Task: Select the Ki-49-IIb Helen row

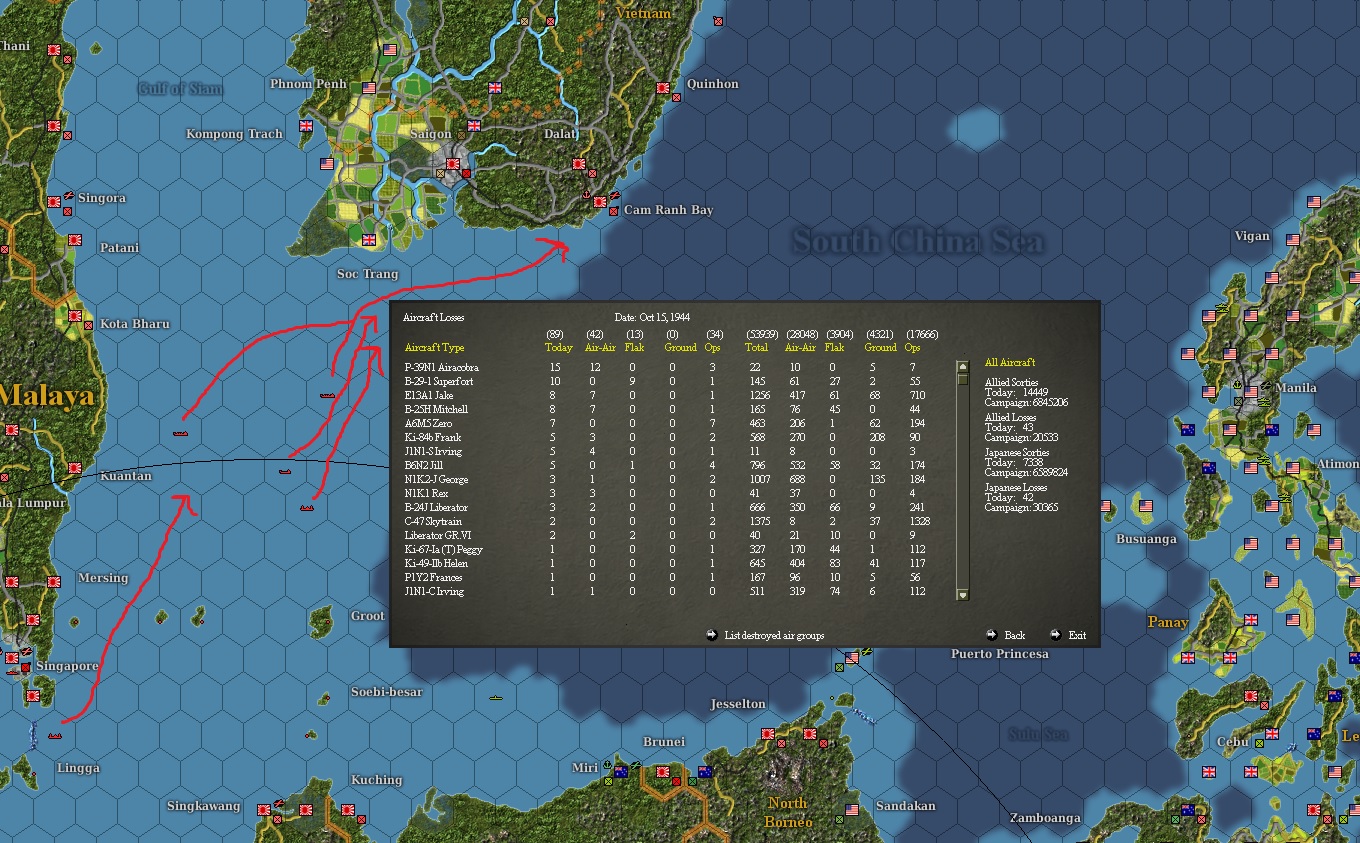Action: [666, 564]
